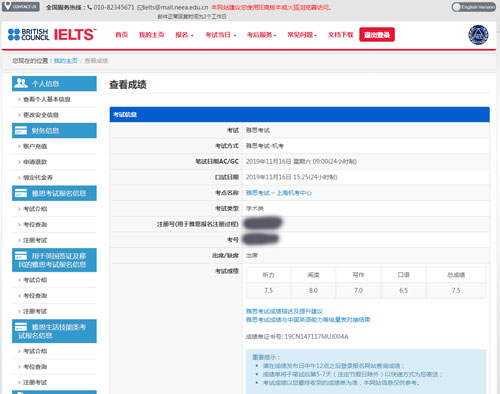Click the UK visa IELTS section header icon
The width and height of the screenshot is (500, 394).
[21, 256]
